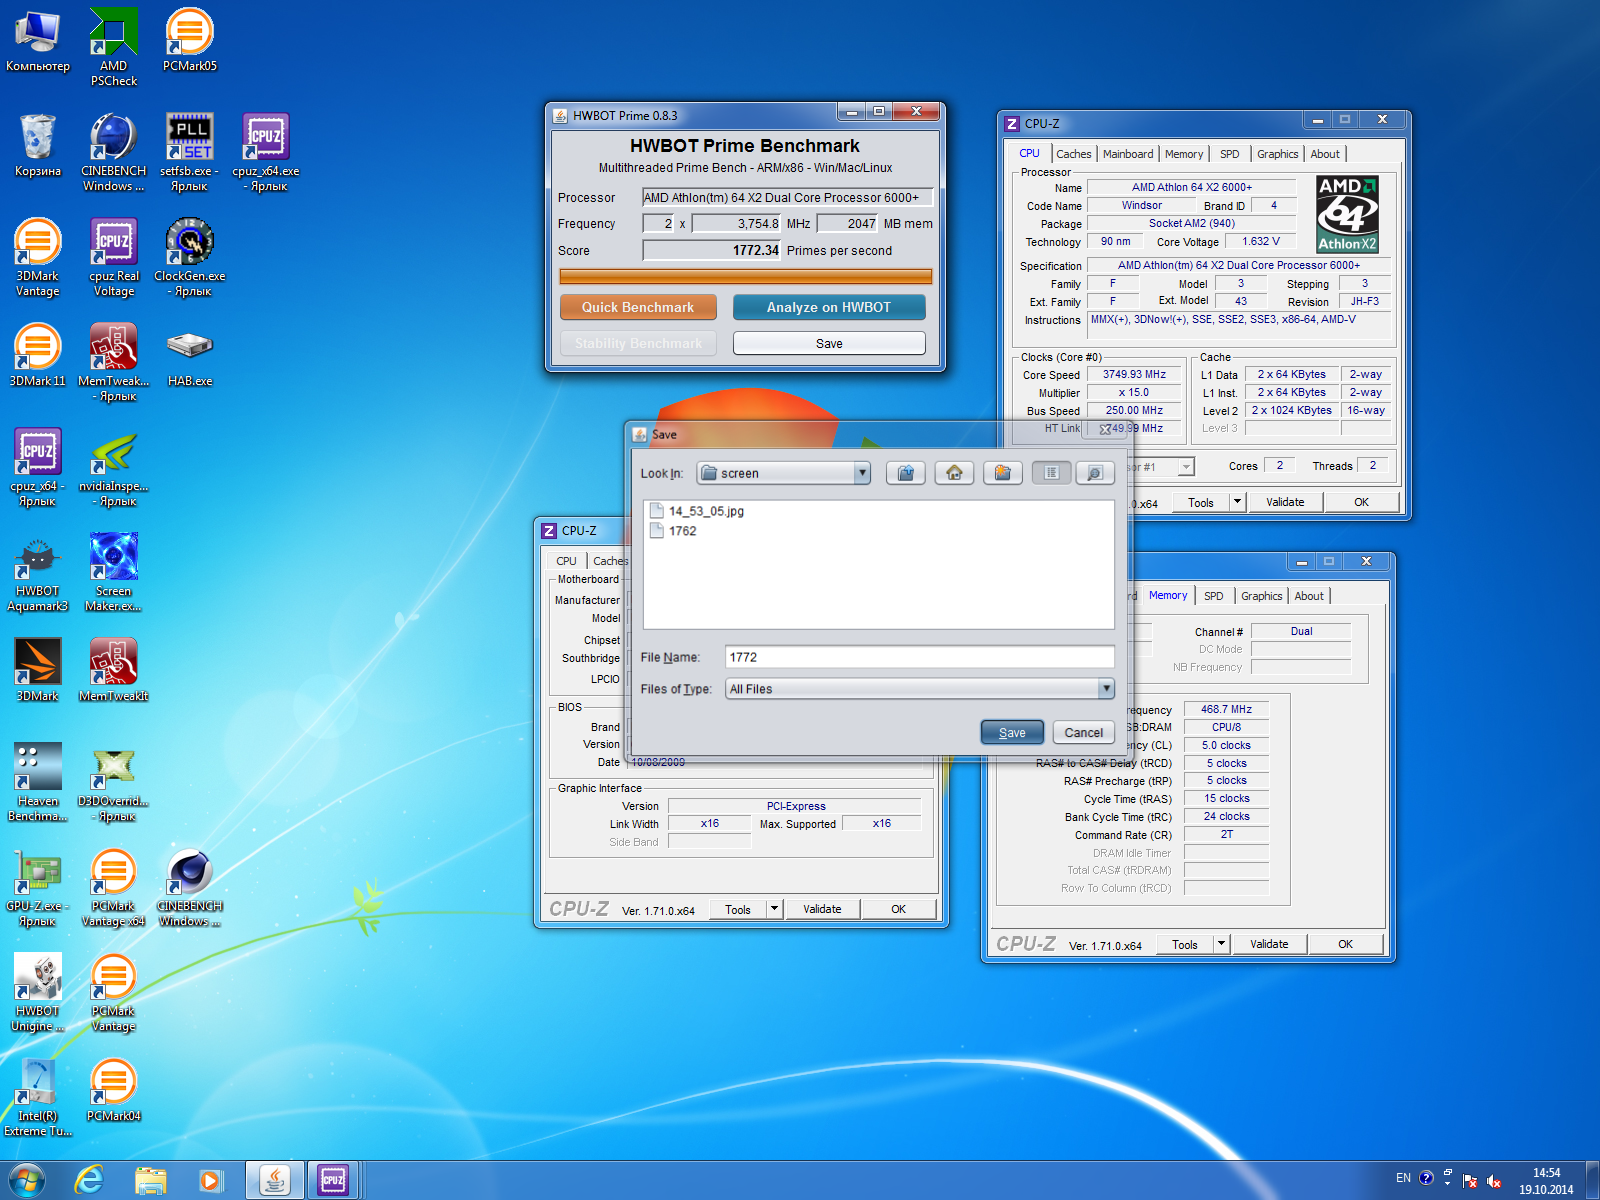This screenshot has height=1200, width=1600.
Task: Click OK in Memory CPU-Z window
Action: point(1346,944)
